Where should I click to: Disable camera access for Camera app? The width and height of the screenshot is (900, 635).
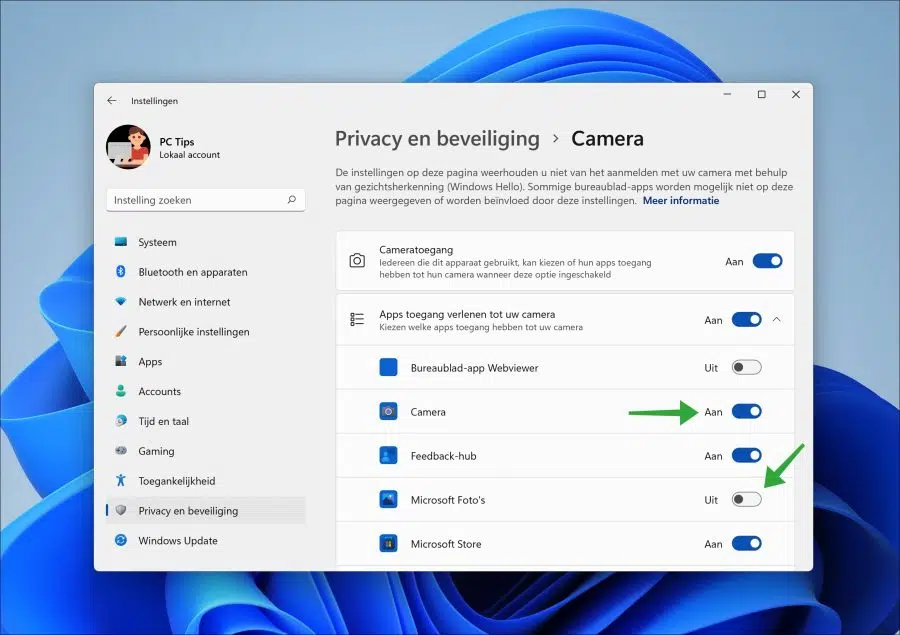coord(747,412)
